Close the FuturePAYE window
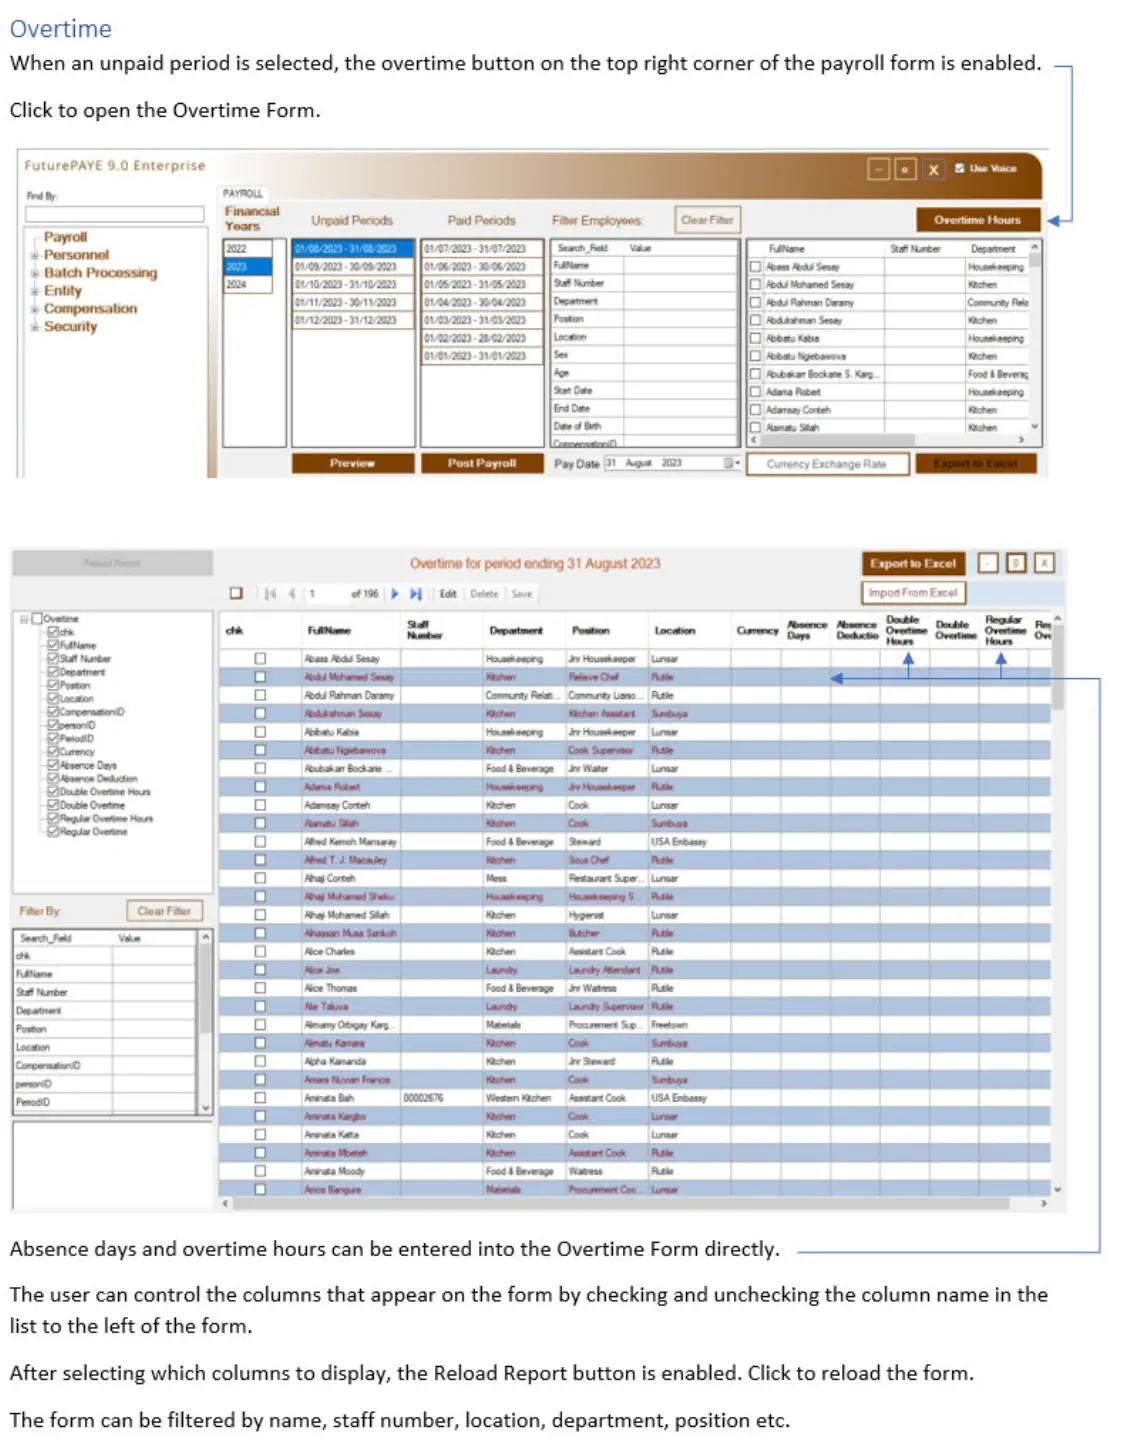1123x1456 pixels. [x=933, y=170]
